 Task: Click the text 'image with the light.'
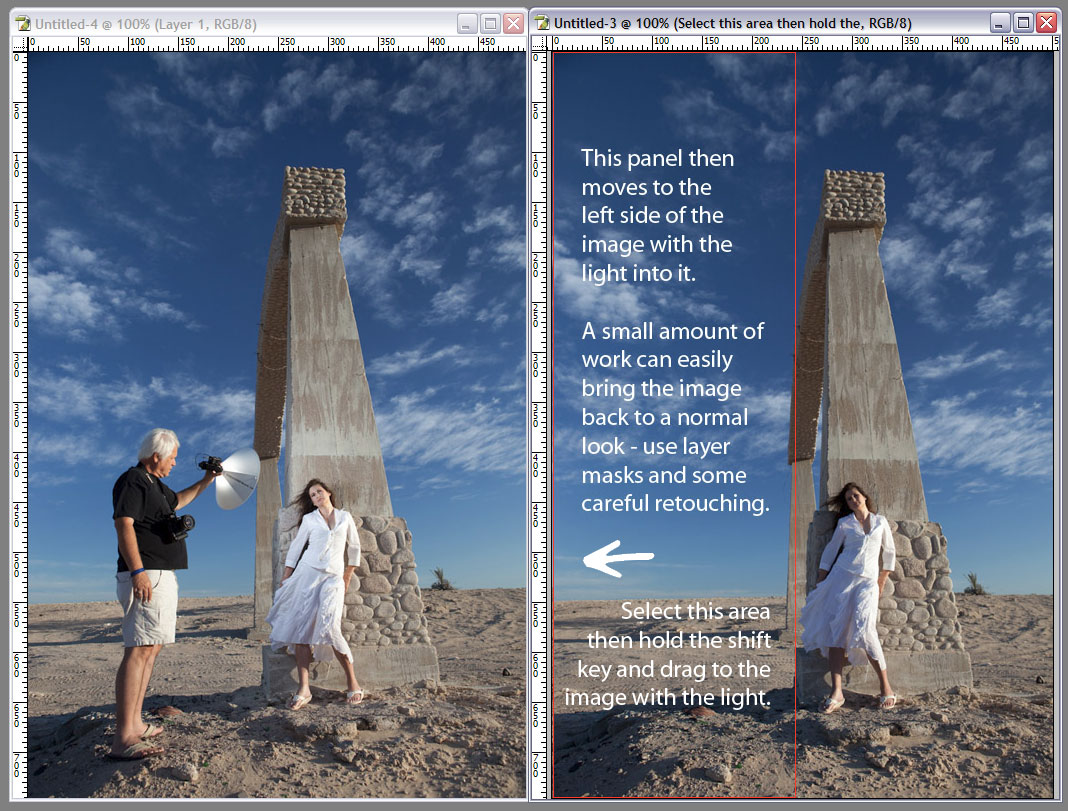pos(668,697)
